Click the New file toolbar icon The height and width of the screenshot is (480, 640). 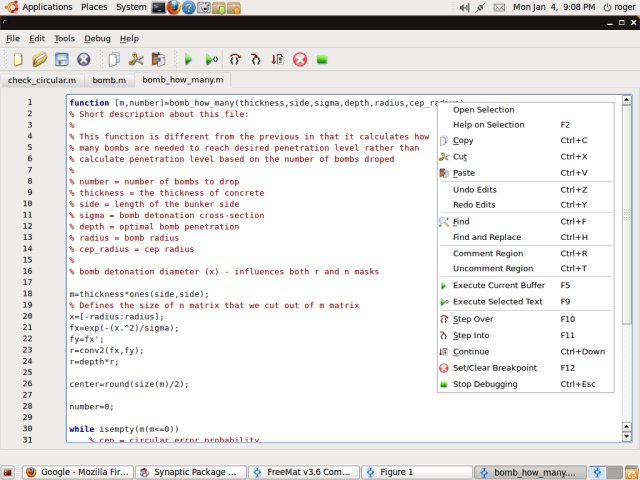[x=16, y=60]
